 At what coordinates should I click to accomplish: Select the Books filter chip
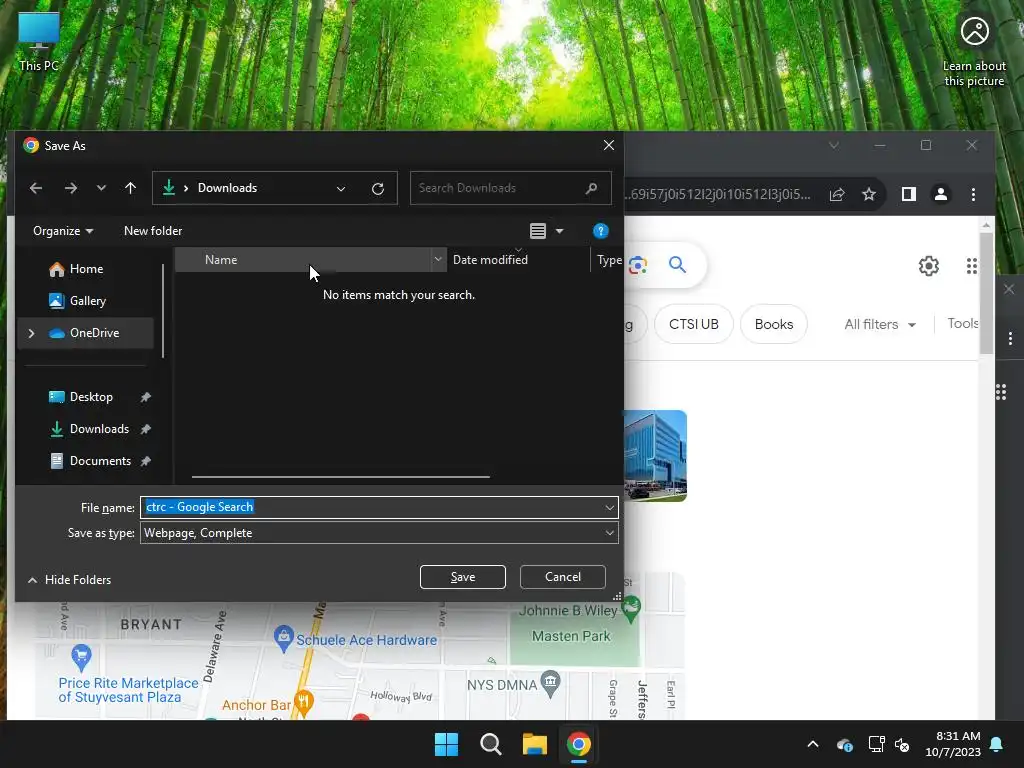[x=774, y=325]
